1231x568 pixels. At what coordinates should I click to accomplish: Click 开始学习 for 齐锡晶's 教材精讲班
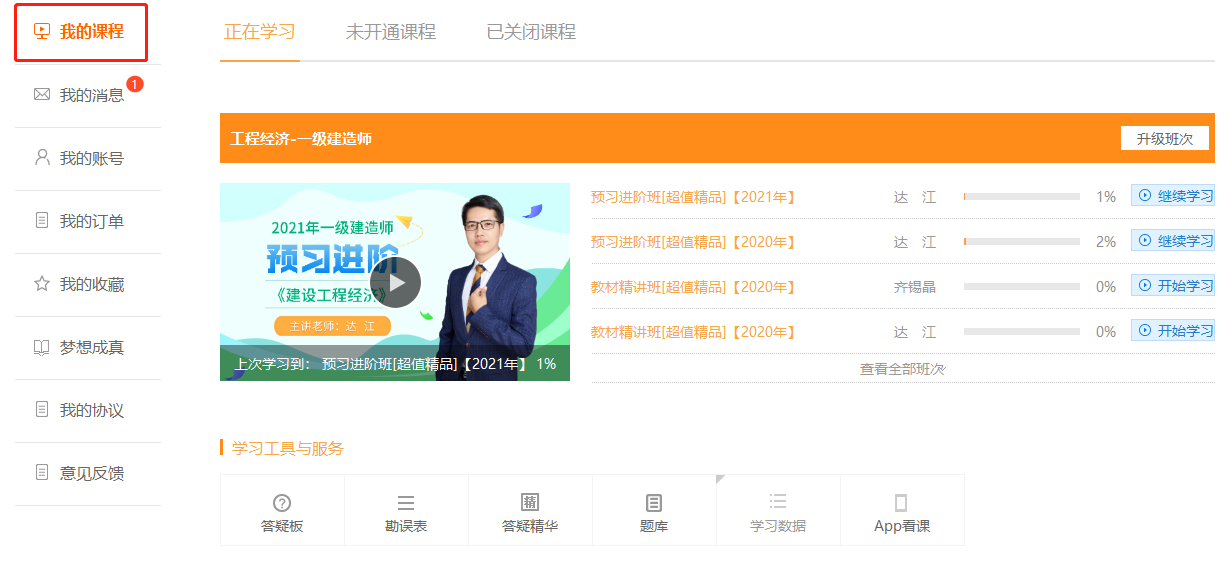1175,286
